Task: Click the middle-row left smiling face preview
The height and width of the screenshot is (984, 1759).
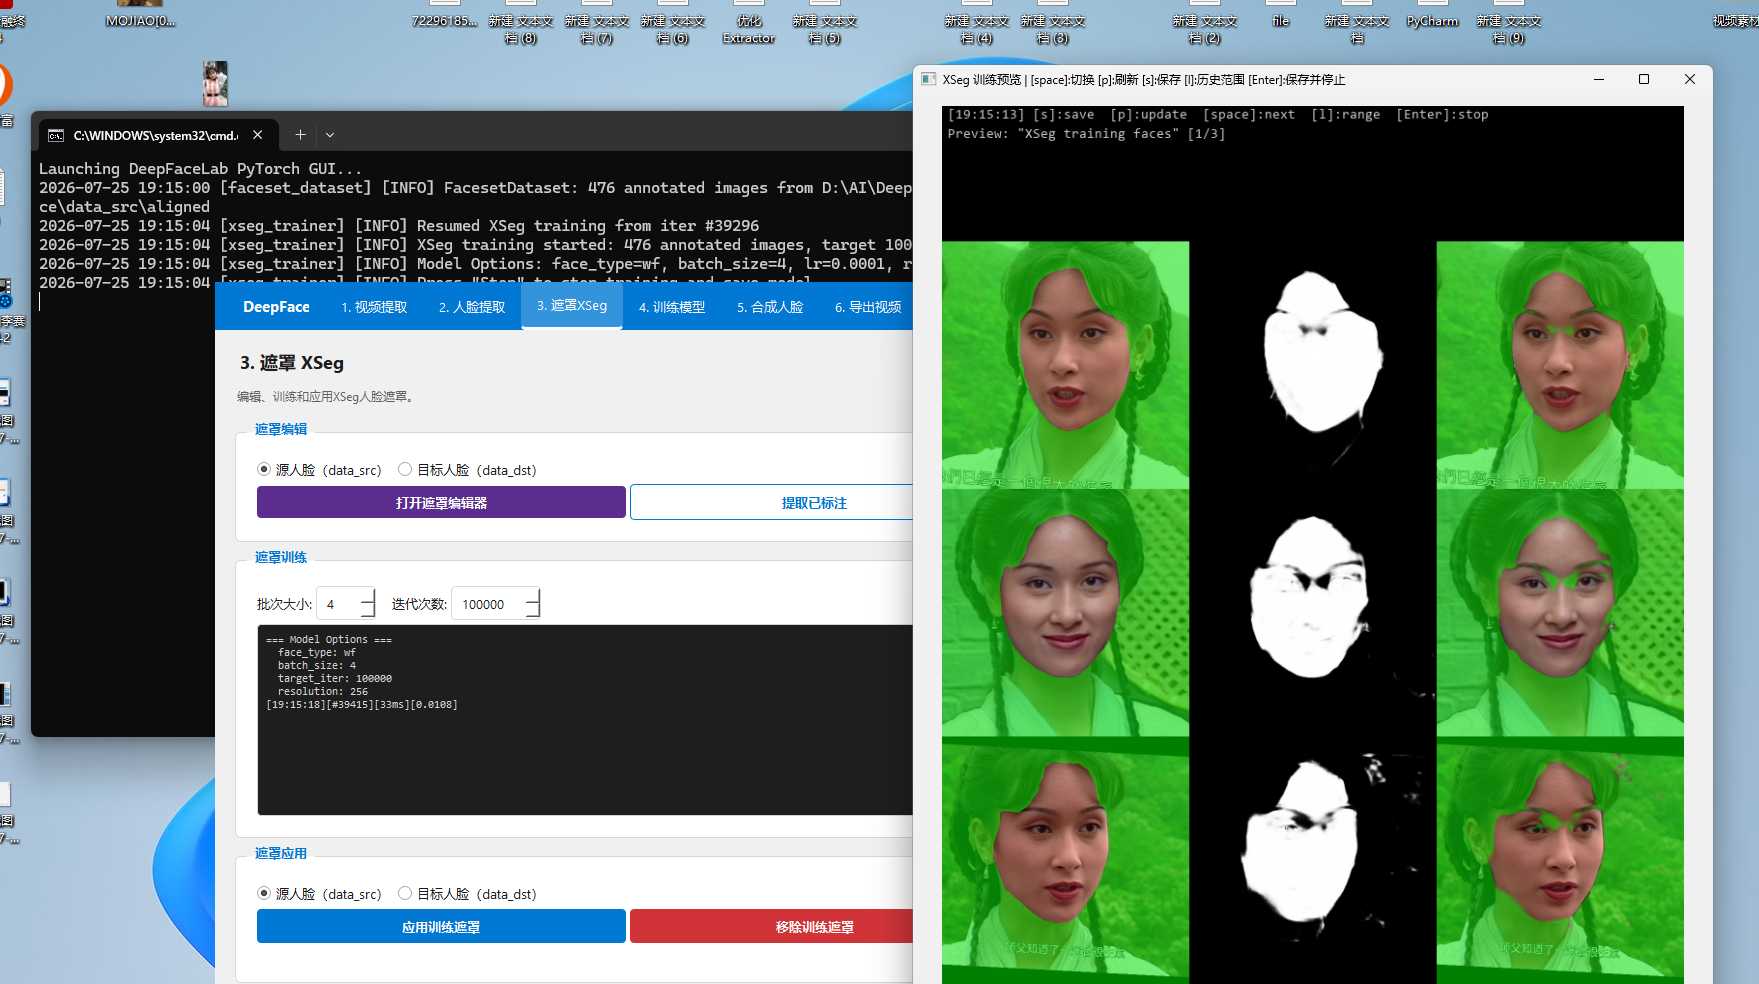Action: tap(1065, 613)
